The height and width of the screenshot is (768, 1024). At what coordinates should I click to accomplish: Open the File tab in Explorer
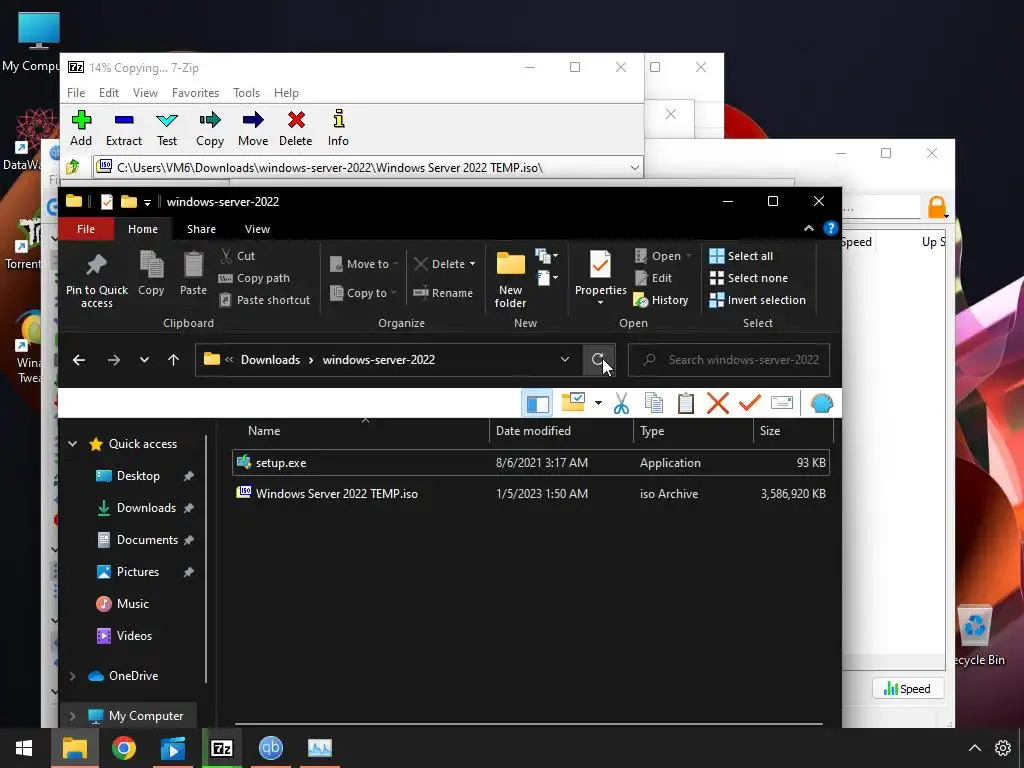(x=86, y=229)
